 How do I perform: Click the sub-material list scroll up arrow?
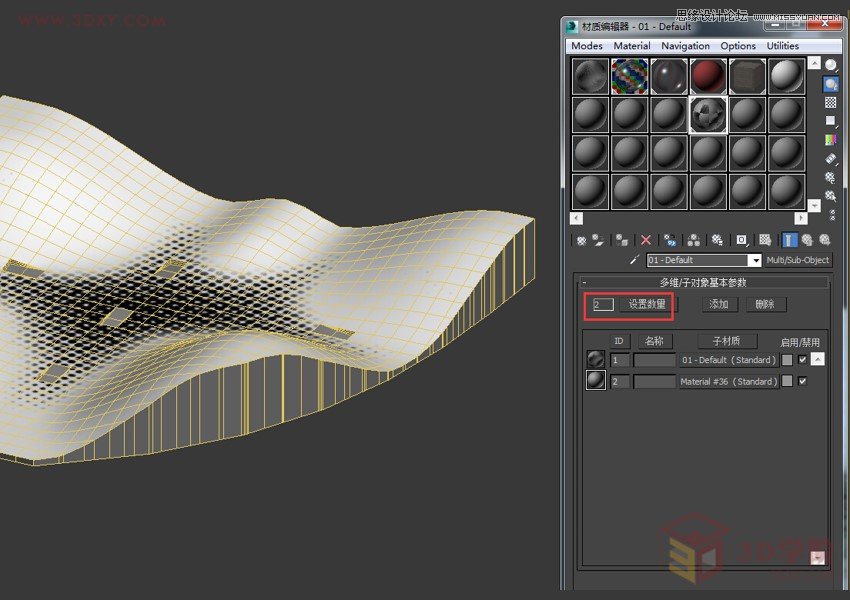817,359
